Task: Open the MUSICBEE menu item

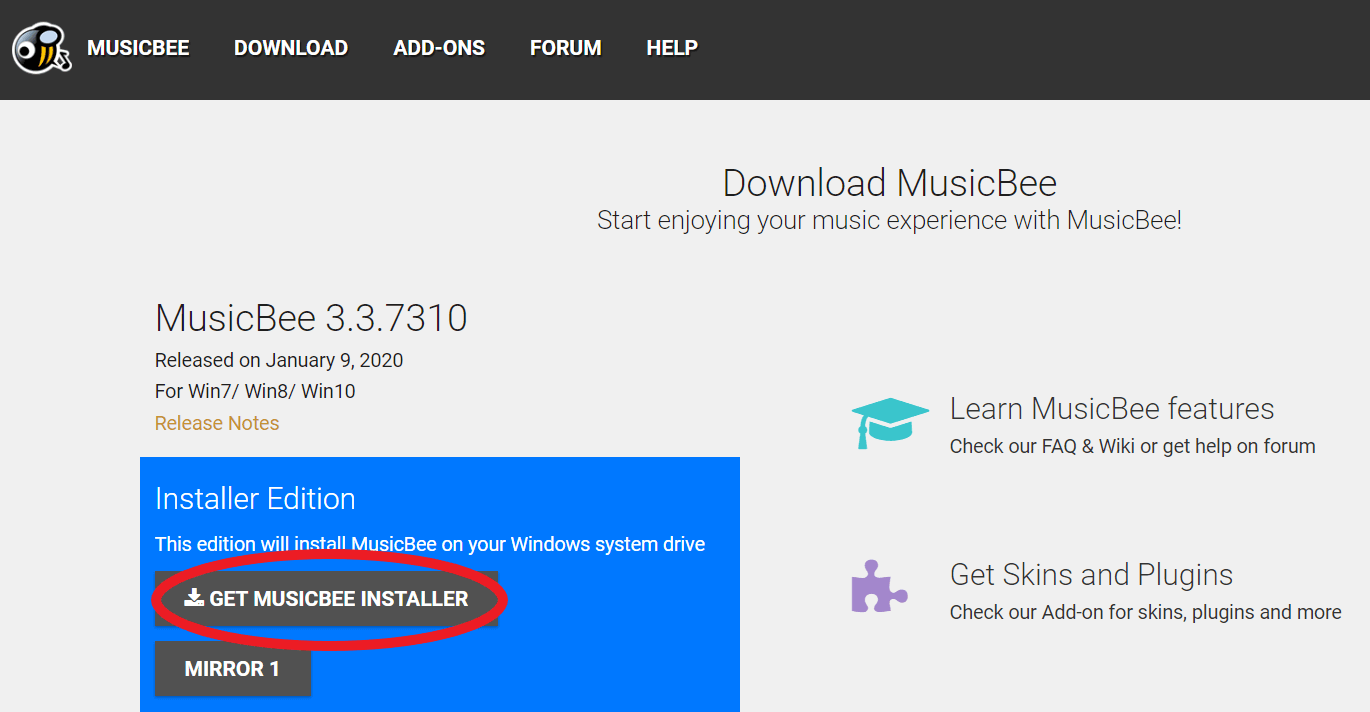Action: tap(138, 48)
